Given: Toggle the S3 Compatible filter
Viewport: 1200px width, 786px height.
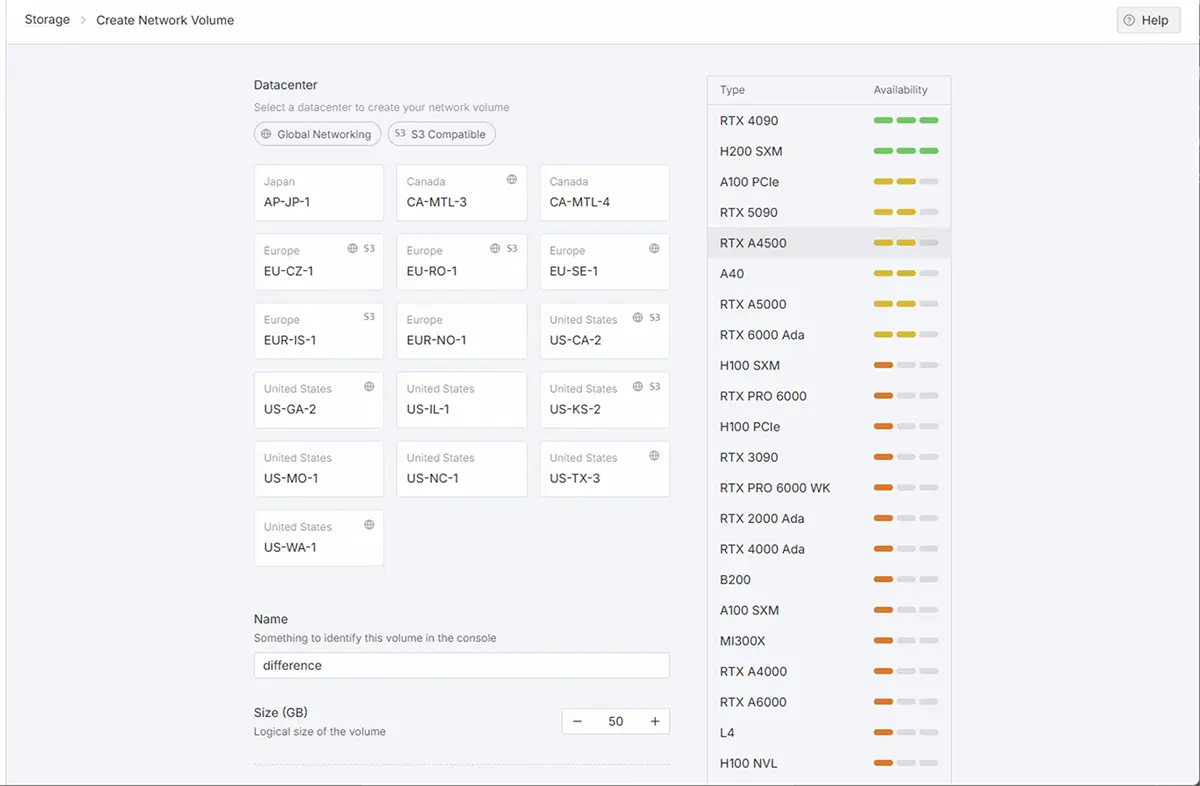Looking at the screenshot, I should 441,134.
